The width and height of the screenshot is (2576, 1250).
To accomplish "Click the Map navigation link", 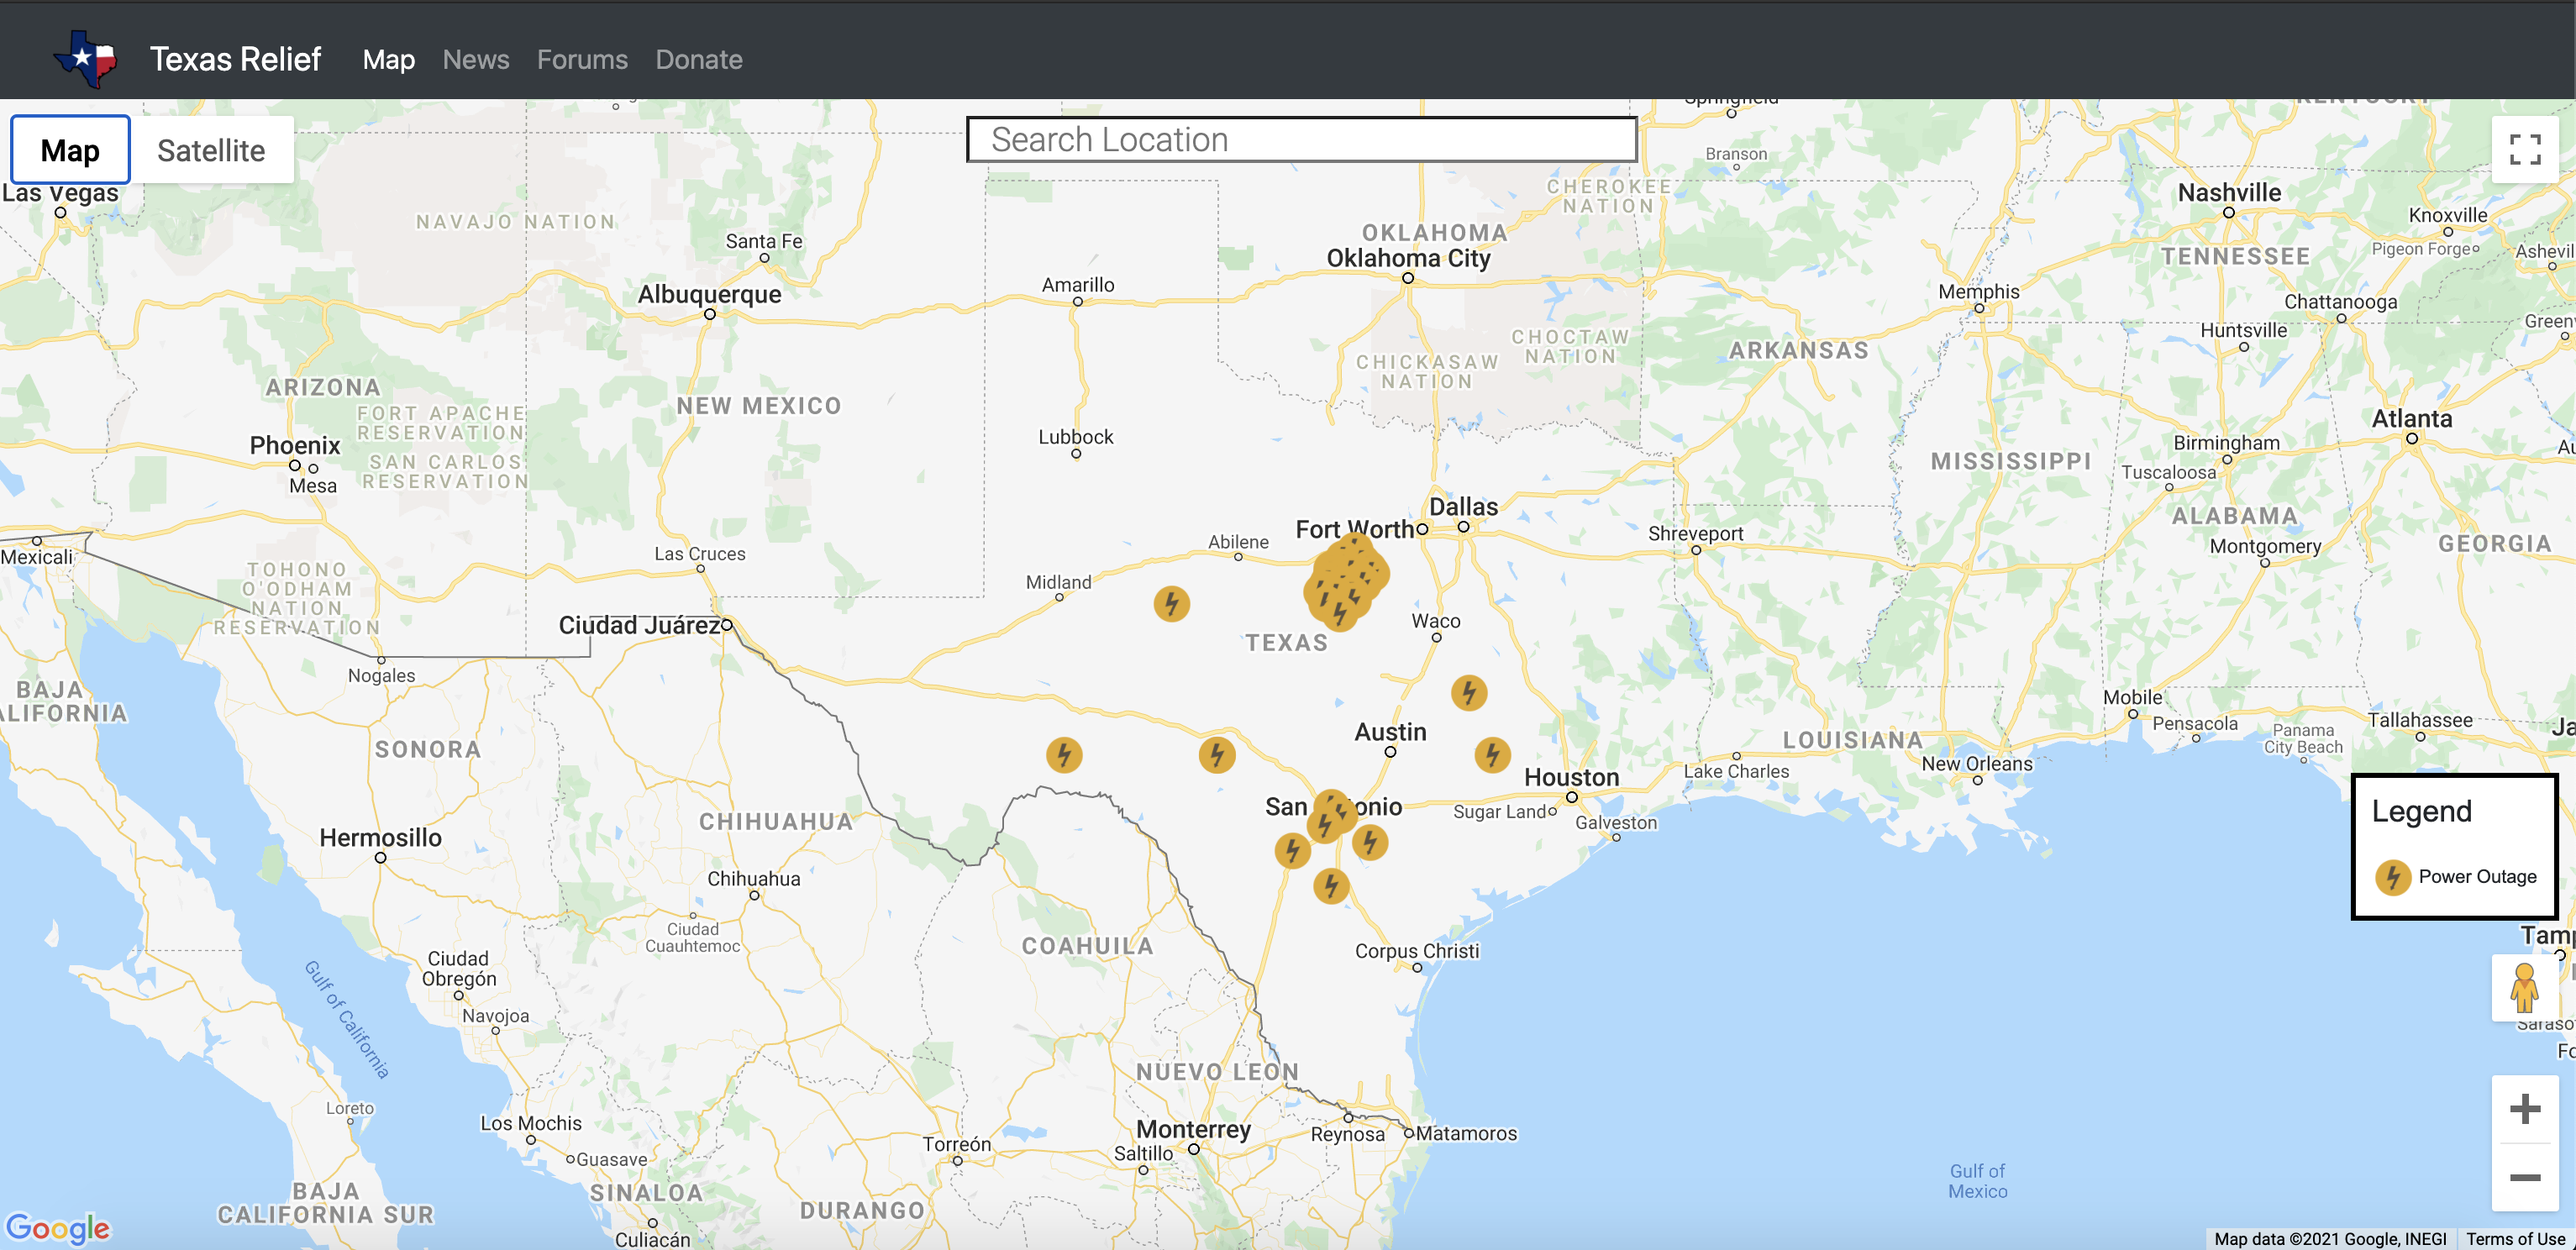I will coord(388,59).
